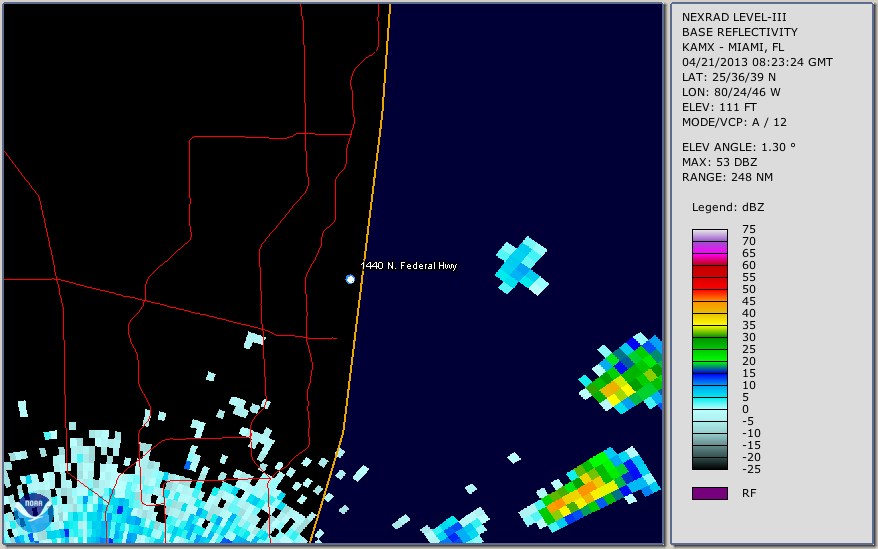This screenshot has width=878, height=549.
Task: Click the 'Legend: dBZ' heading
Action: coord(727,207)
